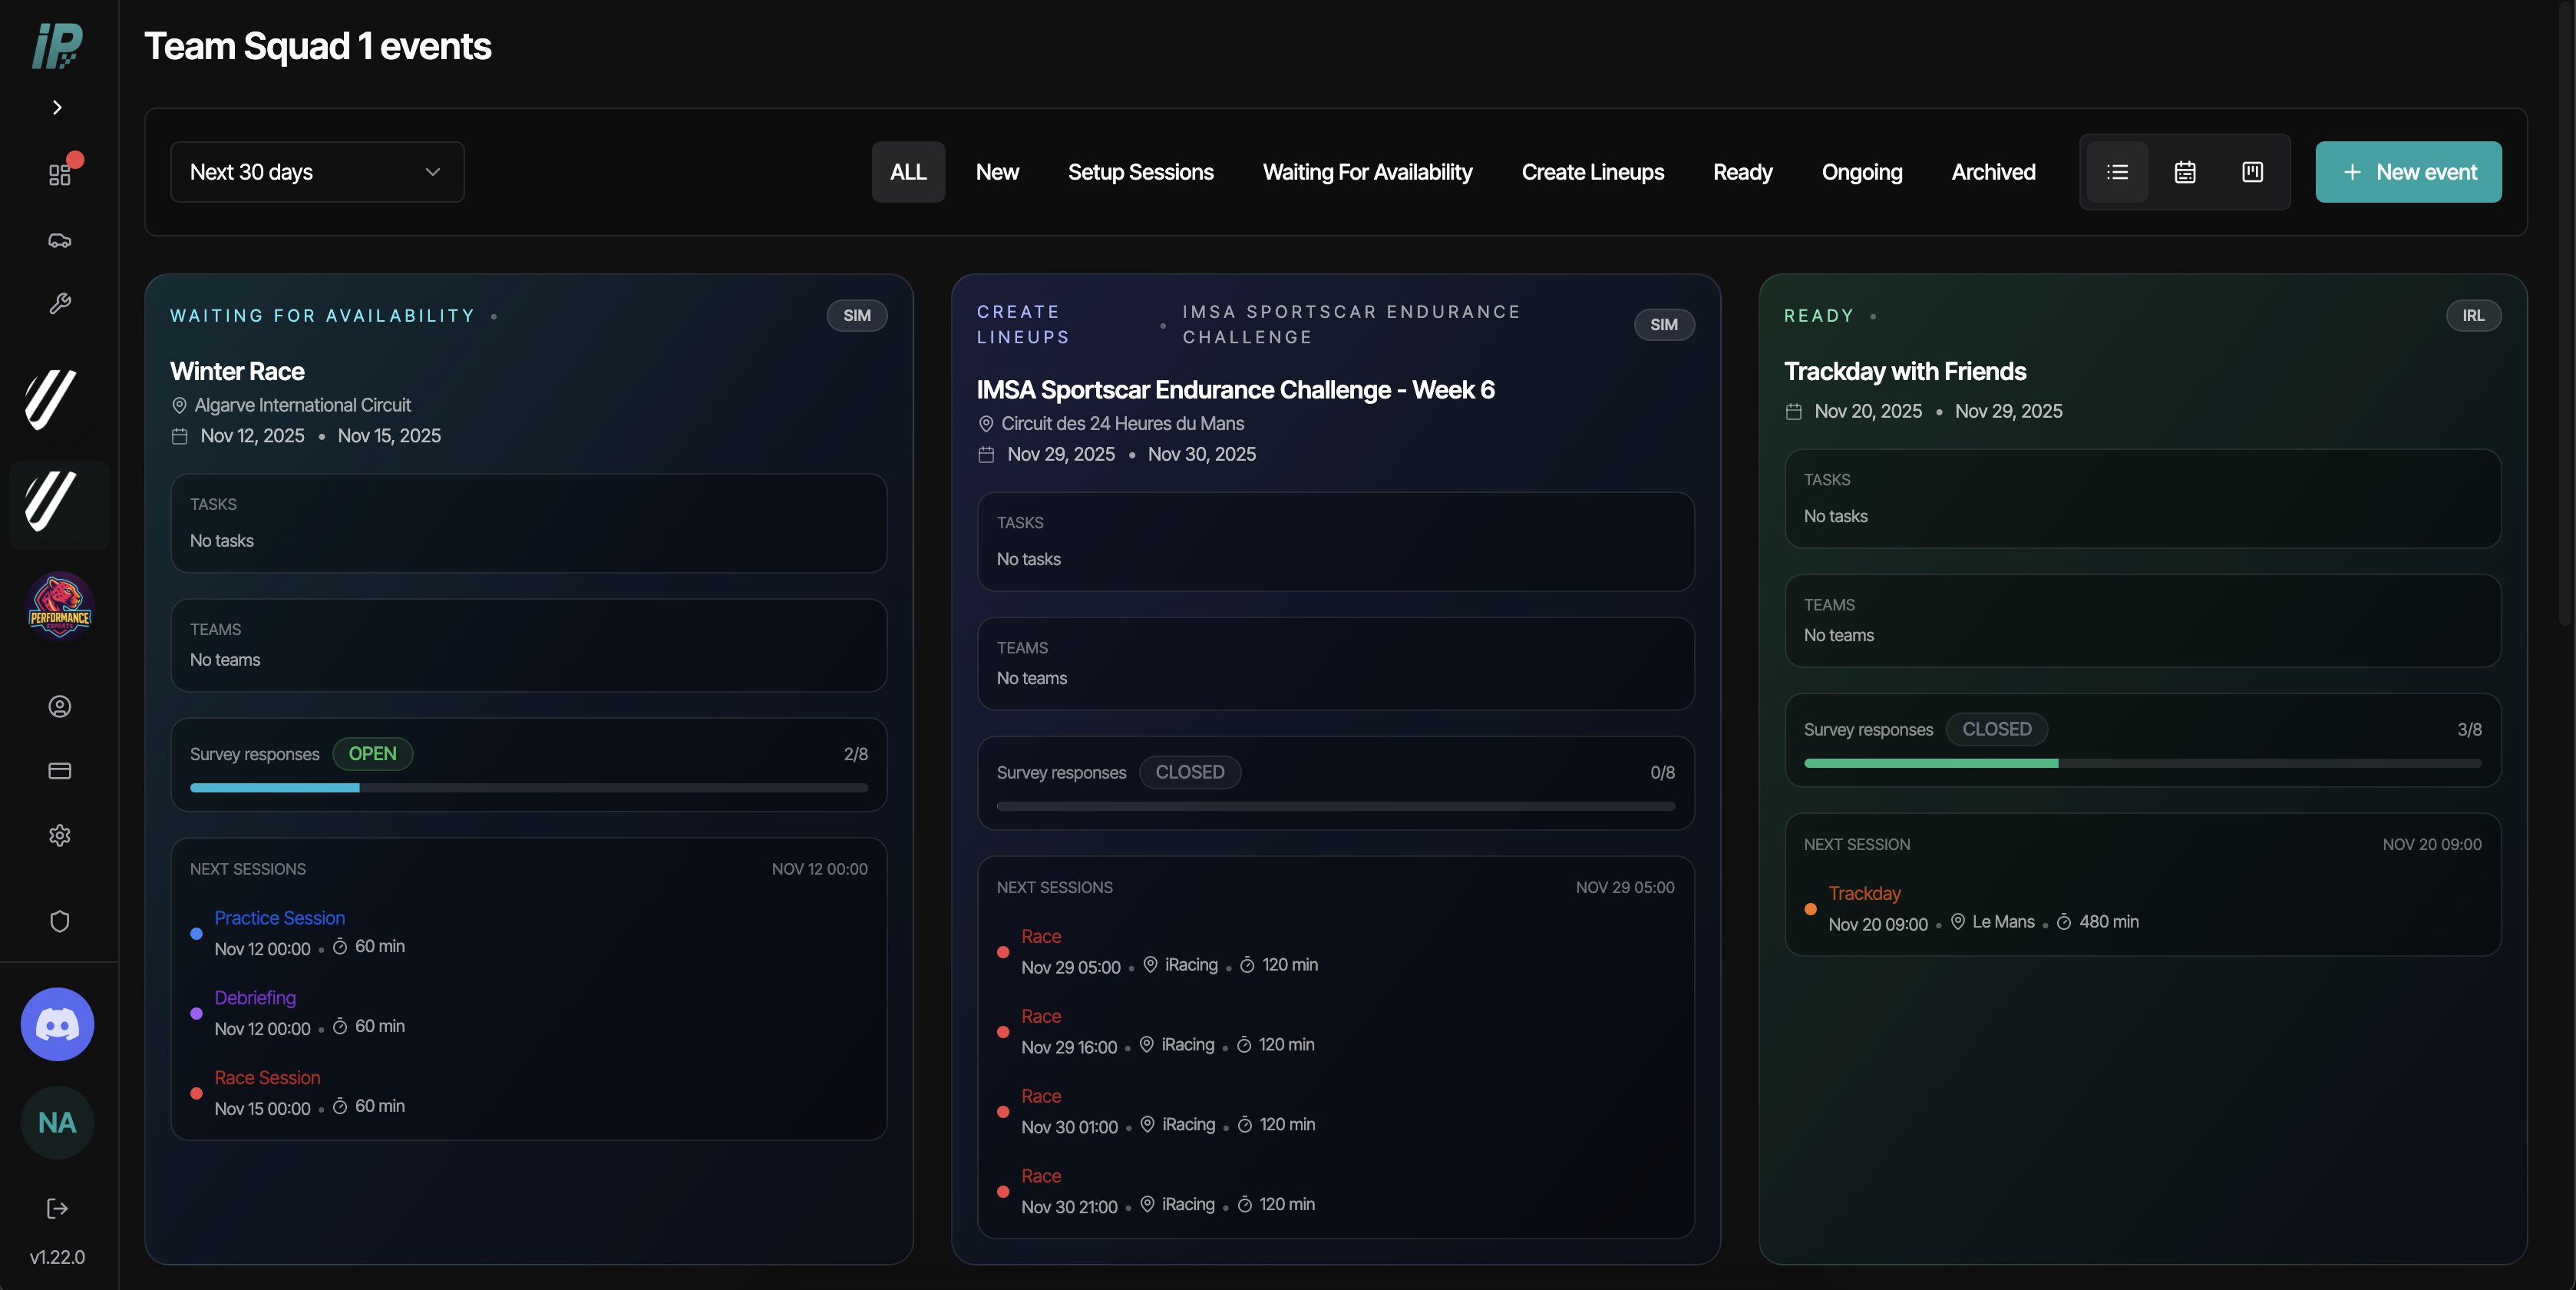2576x1290 pixels.
Task: Open the Trackday with Friends event title
Action: [x=1905, y=371]
